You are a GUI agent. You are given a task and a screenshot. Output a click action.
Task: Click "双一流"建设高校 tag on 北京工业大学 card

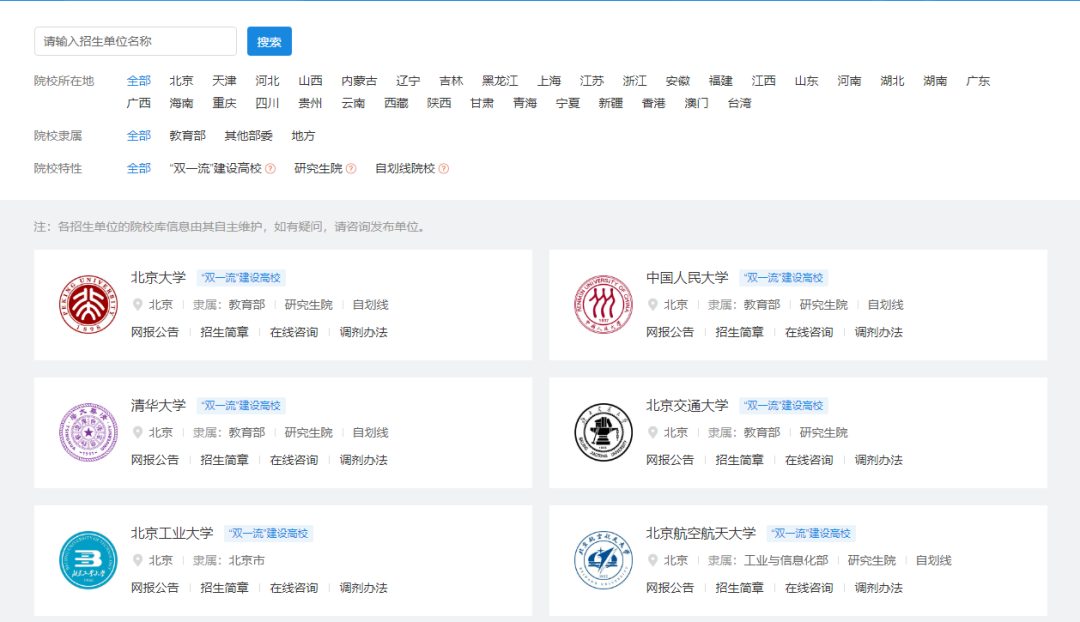click(269, 533)
